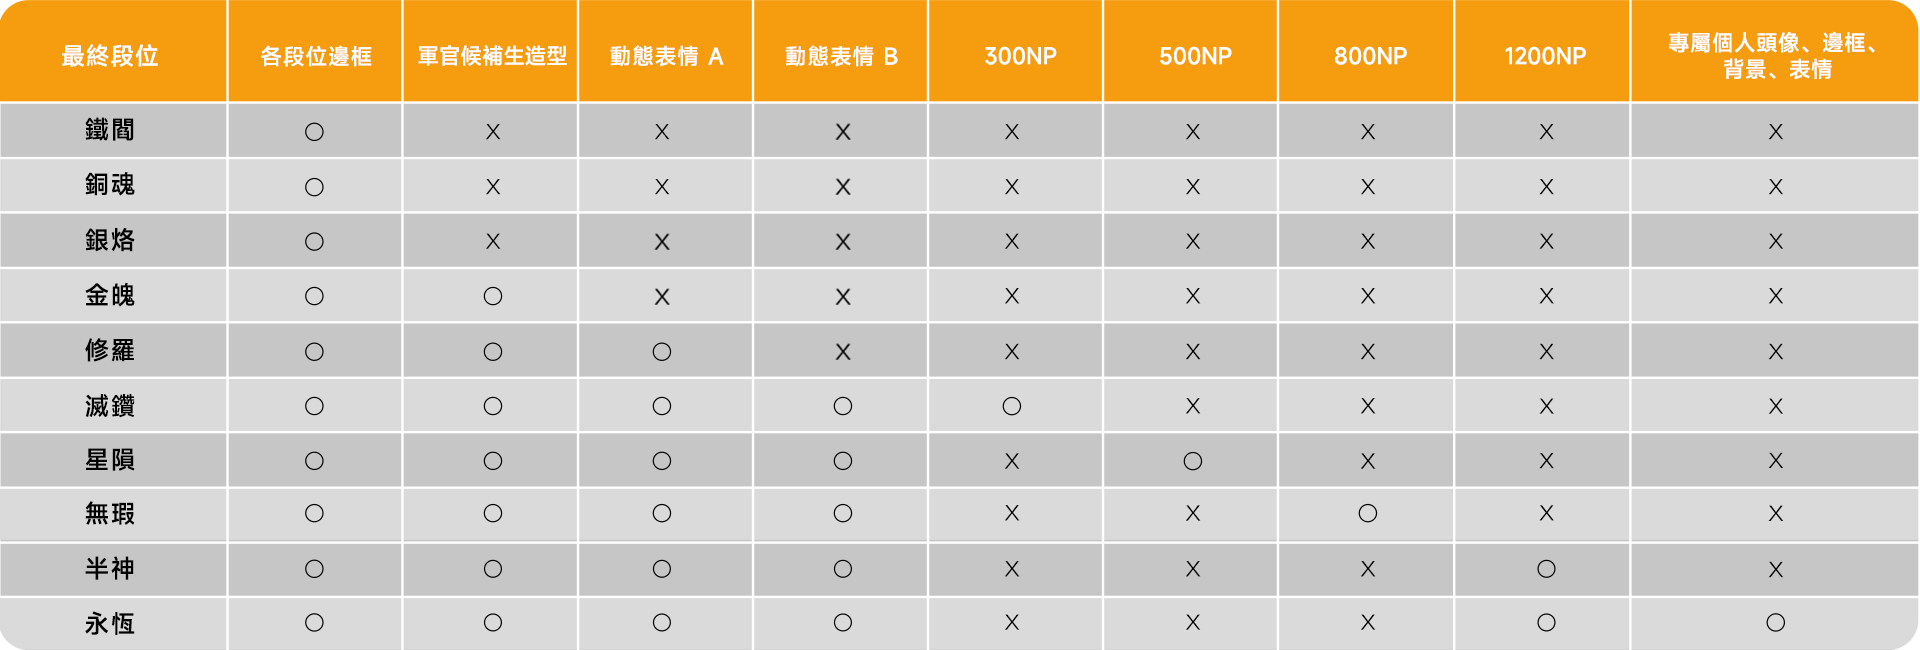Click the X under 動態表情 B in 修羅 row
This screenshot has height=650, width=1920.
843,352
